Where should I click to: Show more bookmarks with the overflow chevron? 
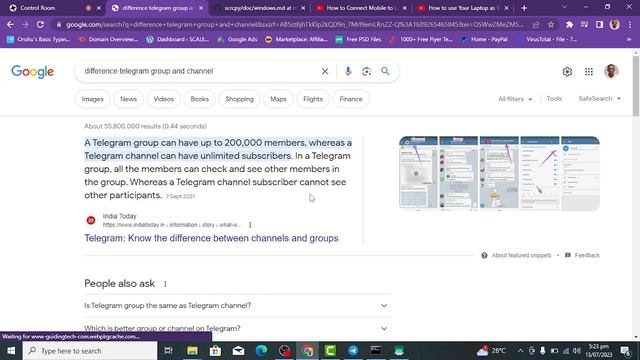[629, 40]
